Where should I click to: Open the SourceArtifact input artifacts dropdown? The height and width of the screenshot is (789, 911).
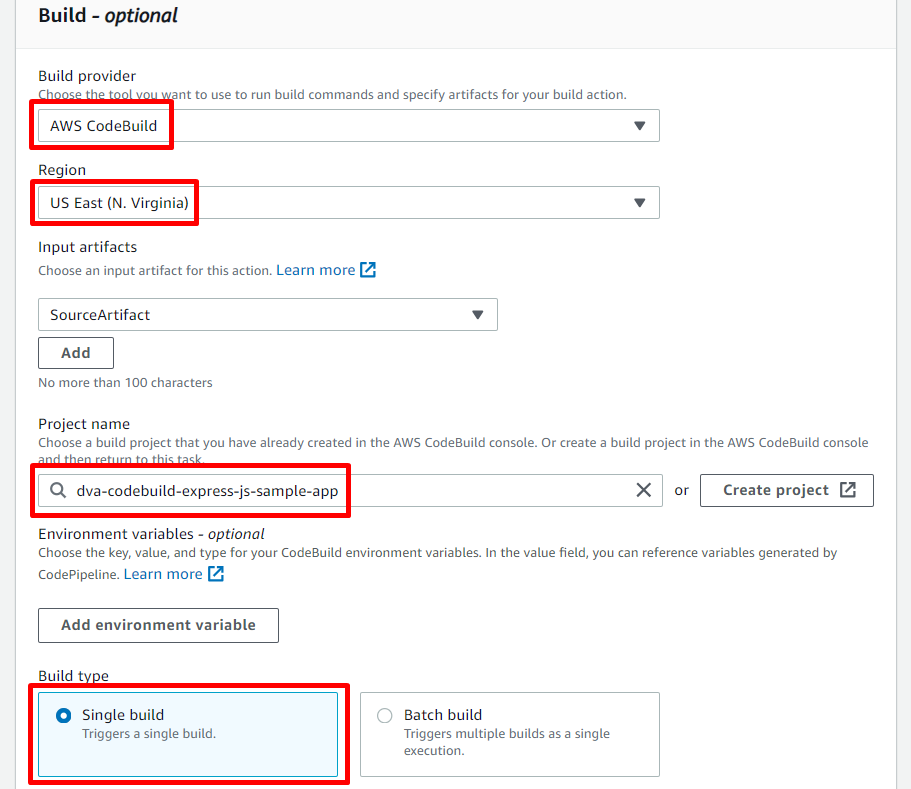click(x=268, y=314)
